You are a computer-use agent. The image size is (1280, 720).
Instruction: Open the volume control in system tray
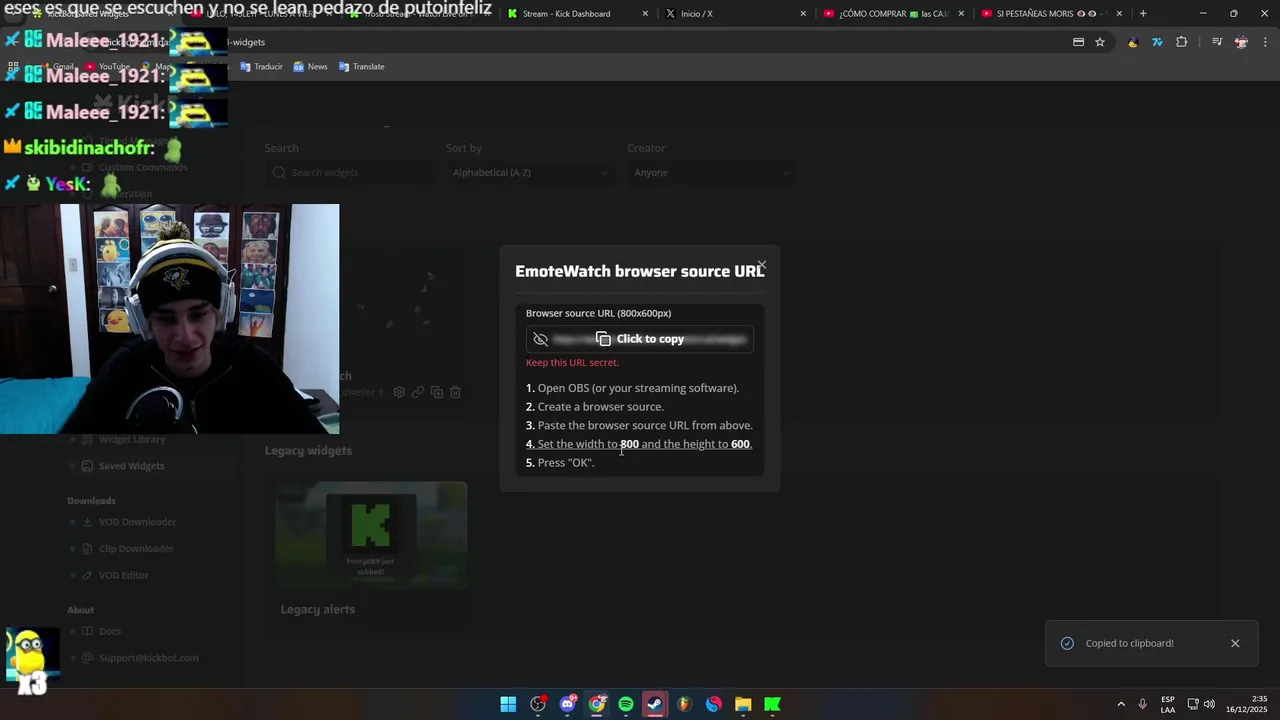pos(1209,704)
